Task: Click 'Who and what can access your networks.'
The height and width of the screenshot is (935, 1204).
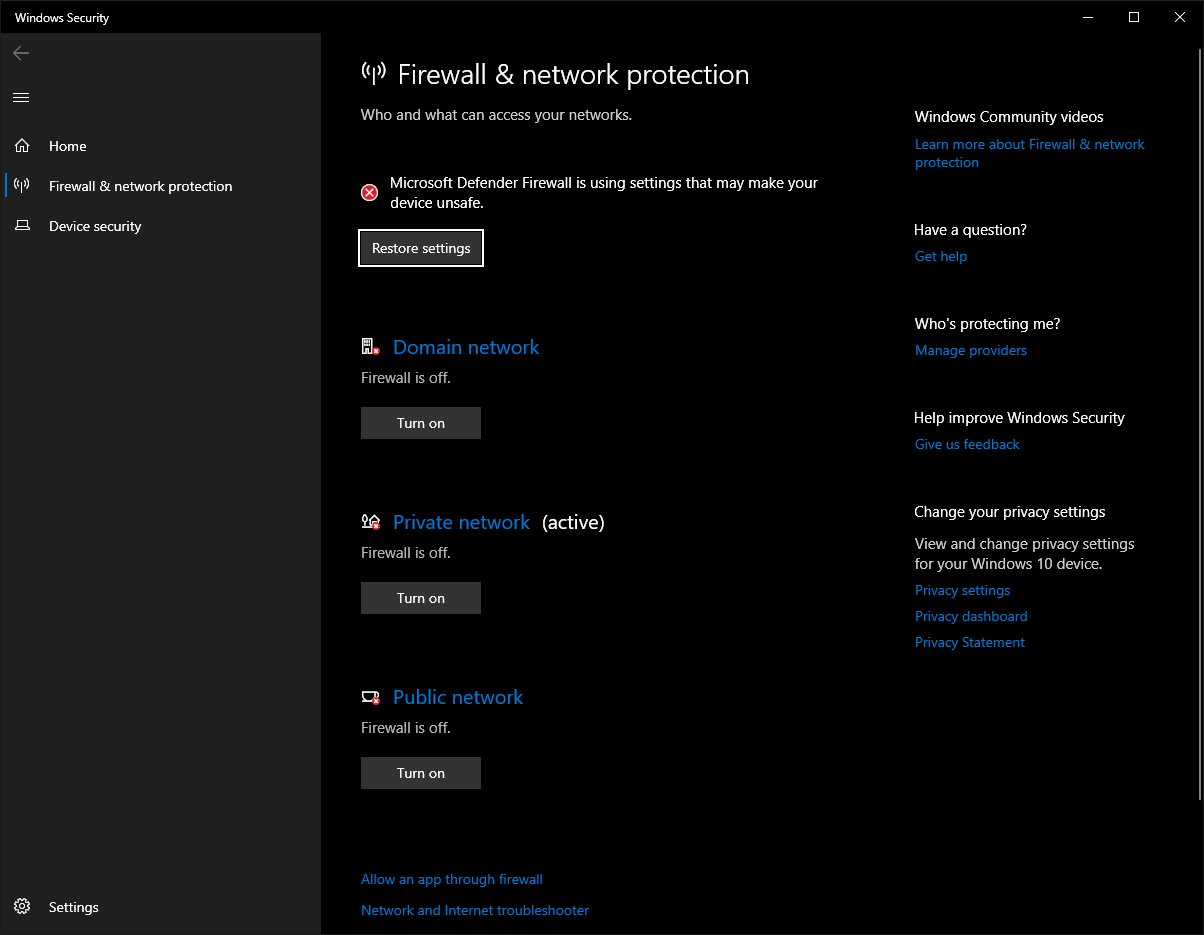Action: click(x=496, y=115)
